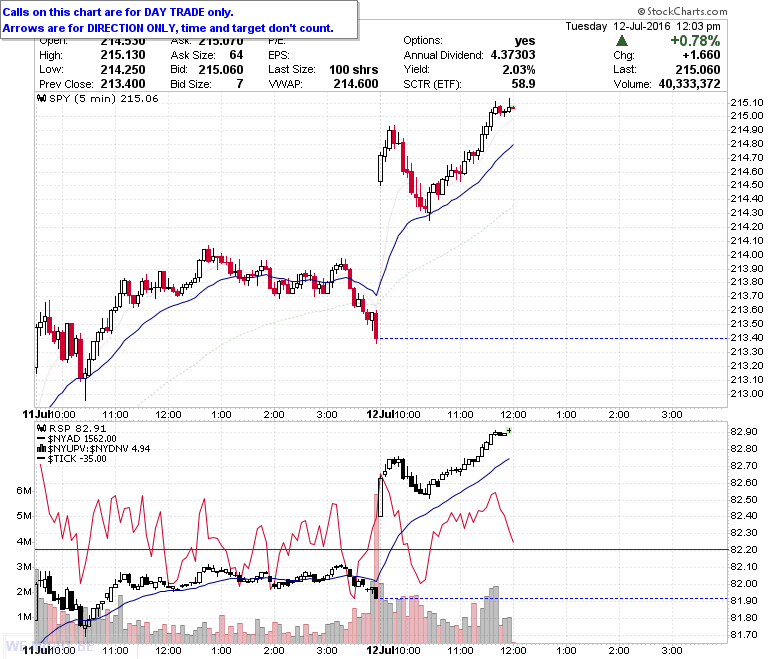Click the date 'Tuesday 12-Jul-2016 12:03 pm'
This screenshot has height=659, width=780.
tap(643, 26)
